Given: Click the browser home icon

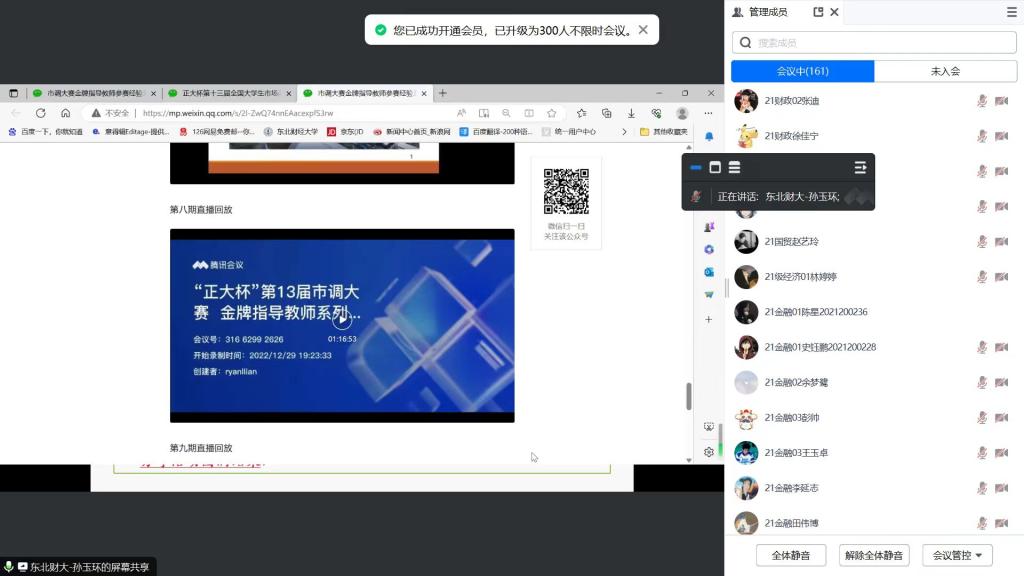Looking at the screenshot, I should pyautogui.click(x=66, y=113).
